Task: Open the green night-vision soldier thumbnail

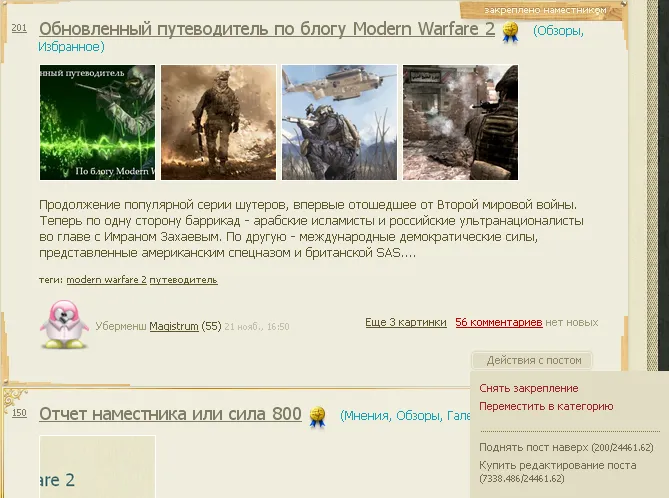Action: (97, 122)
